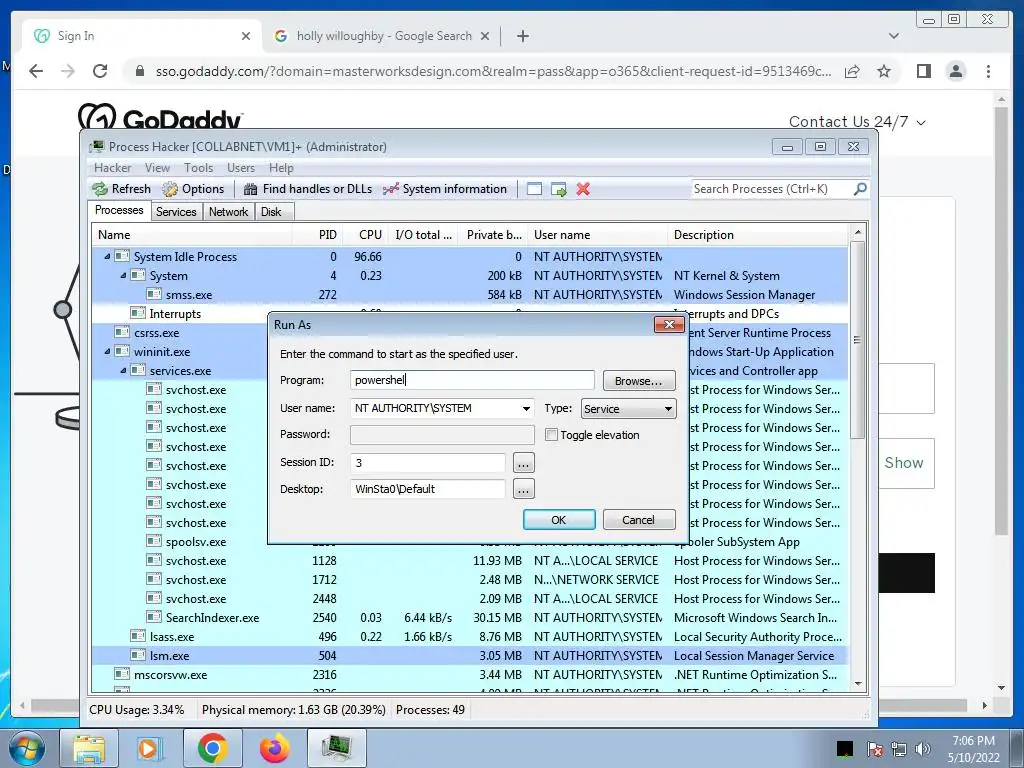This screenshot has width=1024, height=768.
Task: Launch Windows Media Player from the taskbar
Action: tap(149, 748)
